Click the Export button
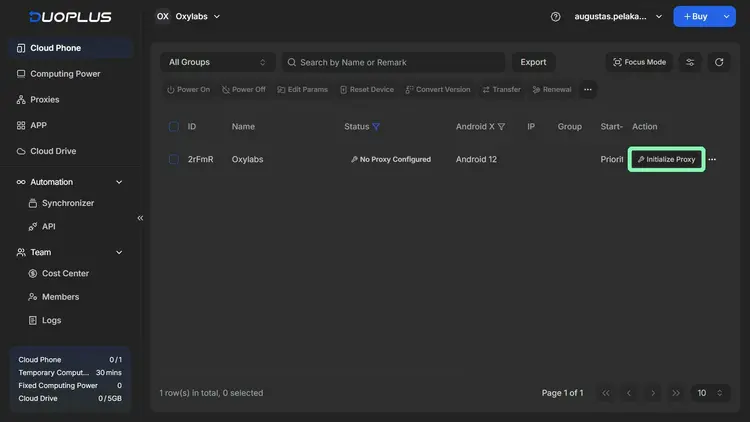 533,62
